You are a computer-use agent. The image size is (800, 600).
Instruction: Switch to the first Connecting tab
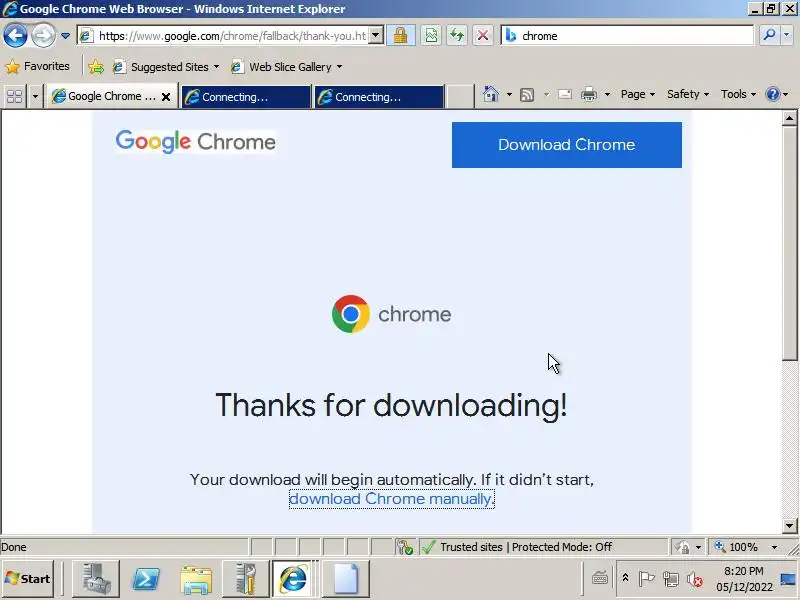point(246,96)
